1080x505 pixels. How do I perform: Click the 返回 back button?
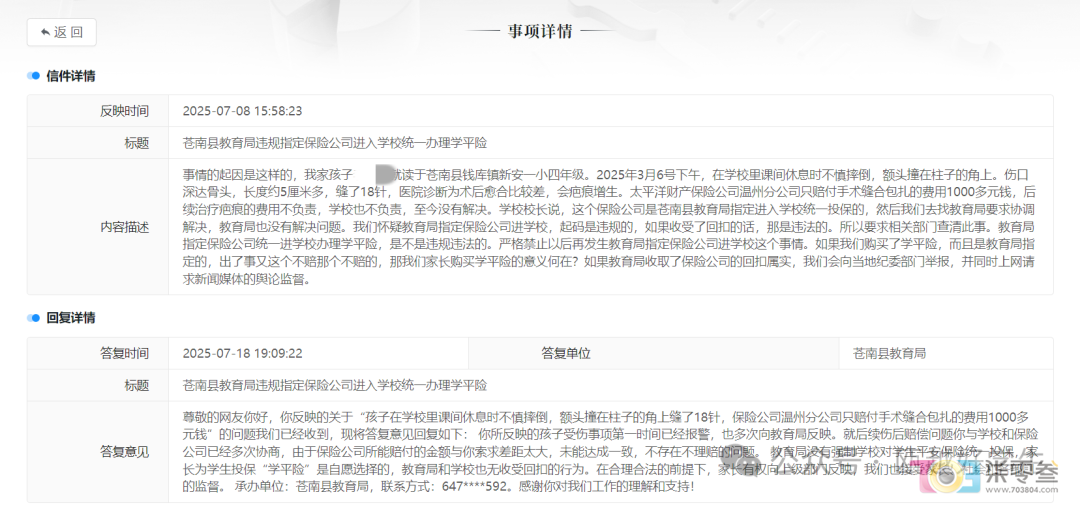click(x=61, y=32)
